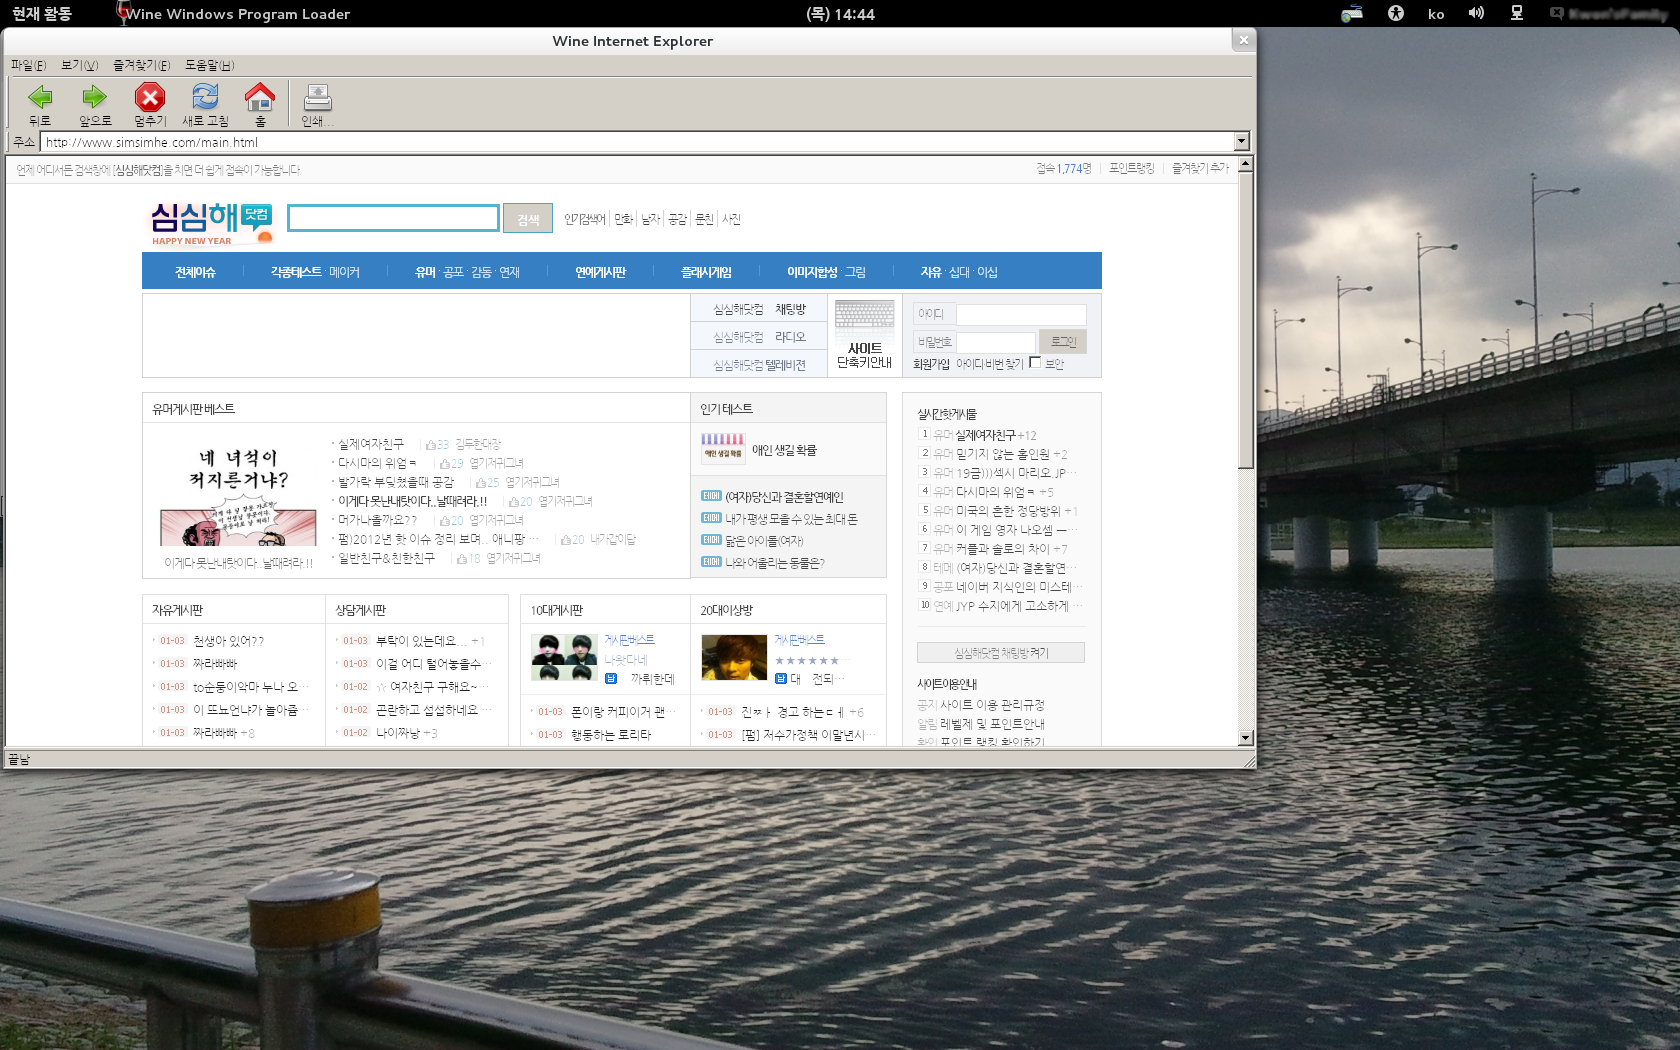Click into the site search input field
Image resolution: width=1680 pixels, height=1050 pixels.
point(393,218)
